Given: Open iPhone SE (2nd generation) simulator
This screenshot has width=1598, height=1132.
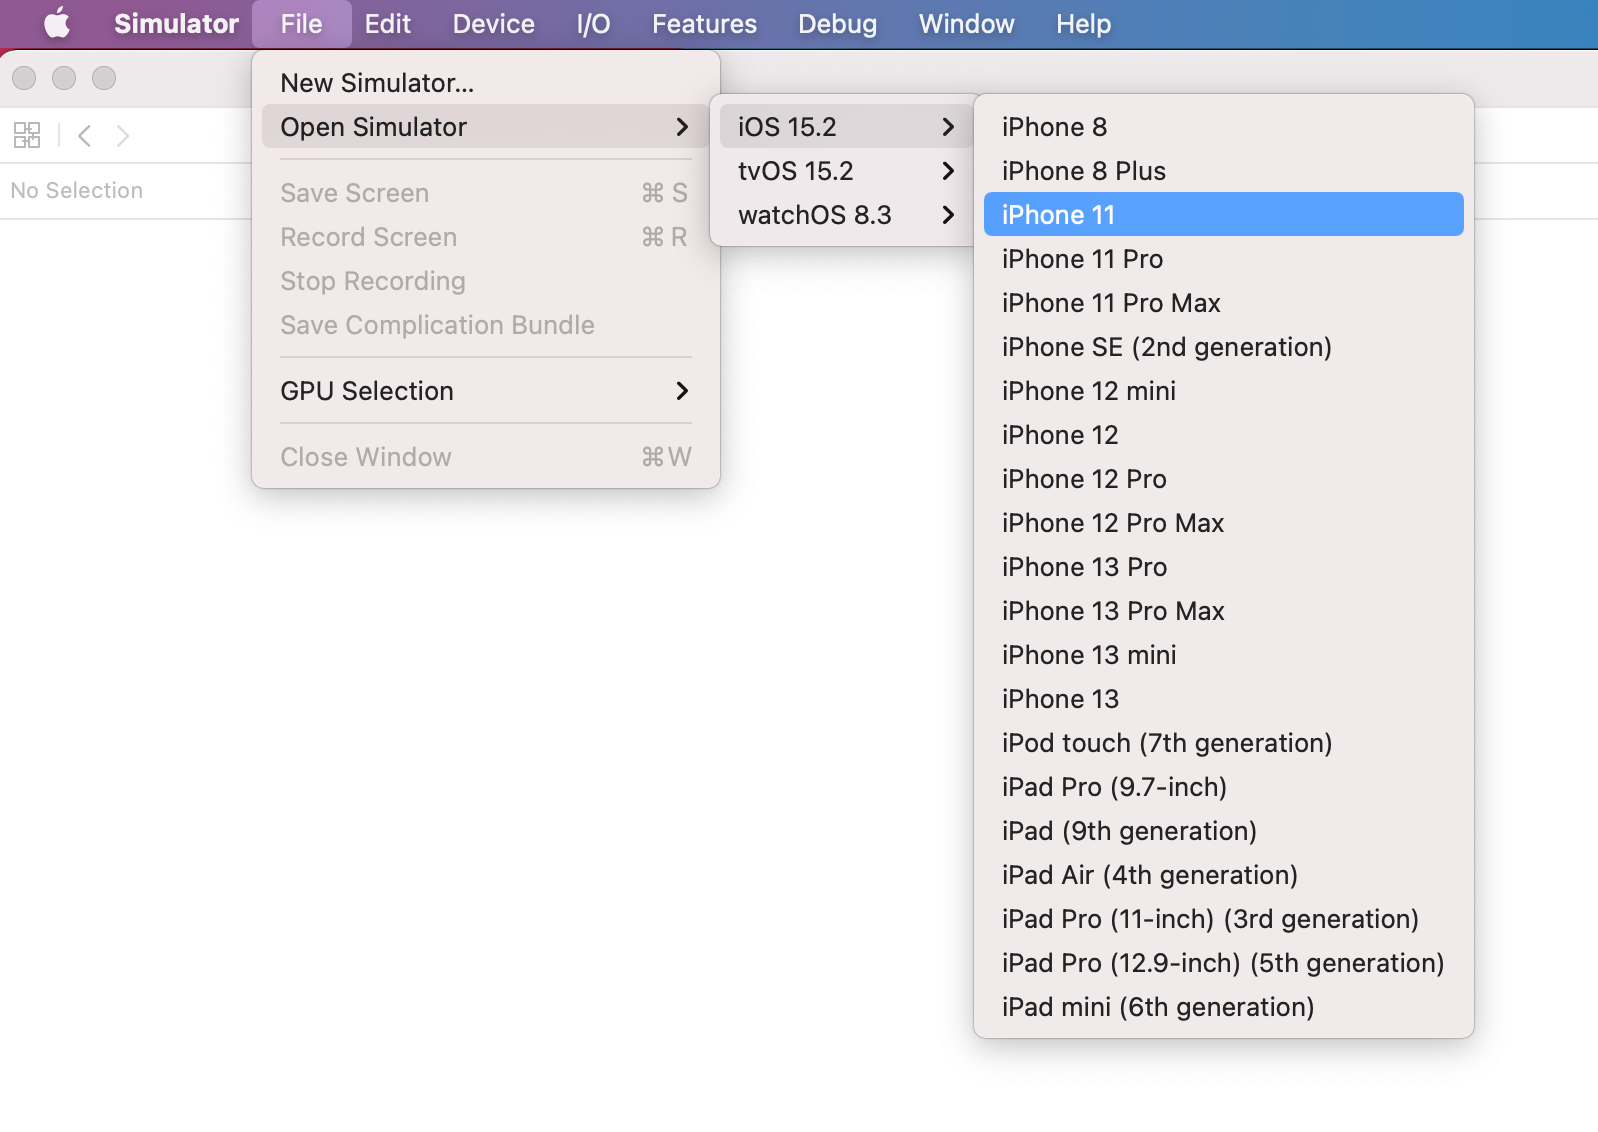Looking at the screenshot, I should 1224,347.
